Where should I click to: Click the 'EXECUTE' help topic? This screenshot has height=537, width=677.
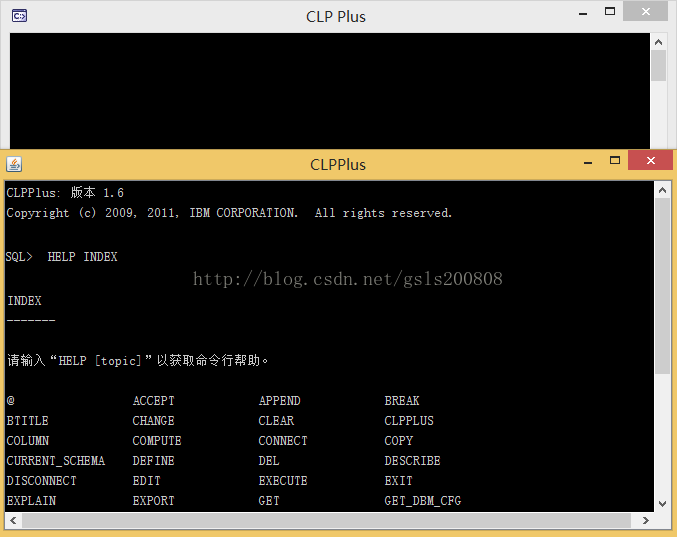tap(283, 481)
